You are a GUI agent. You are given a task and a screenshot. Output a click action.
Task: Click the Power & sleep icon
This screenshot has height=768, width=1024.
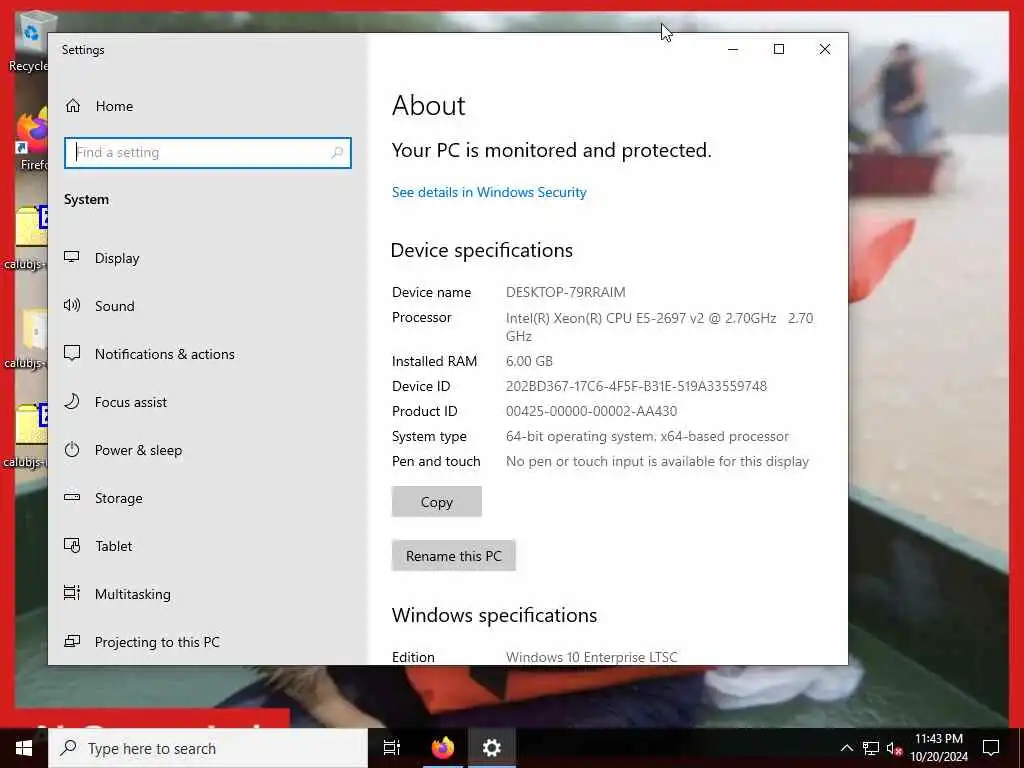(72, 449)
